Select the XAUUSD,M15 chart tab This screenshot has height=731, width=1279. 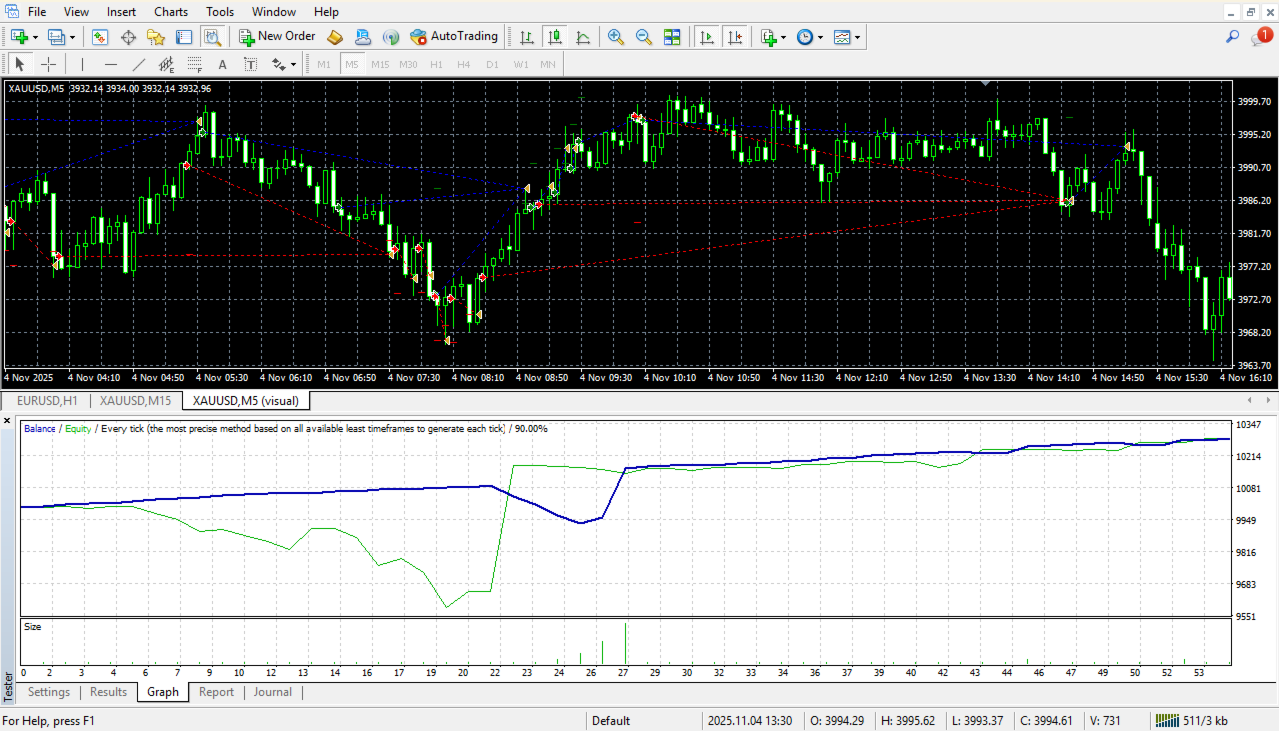click(135, 401)
